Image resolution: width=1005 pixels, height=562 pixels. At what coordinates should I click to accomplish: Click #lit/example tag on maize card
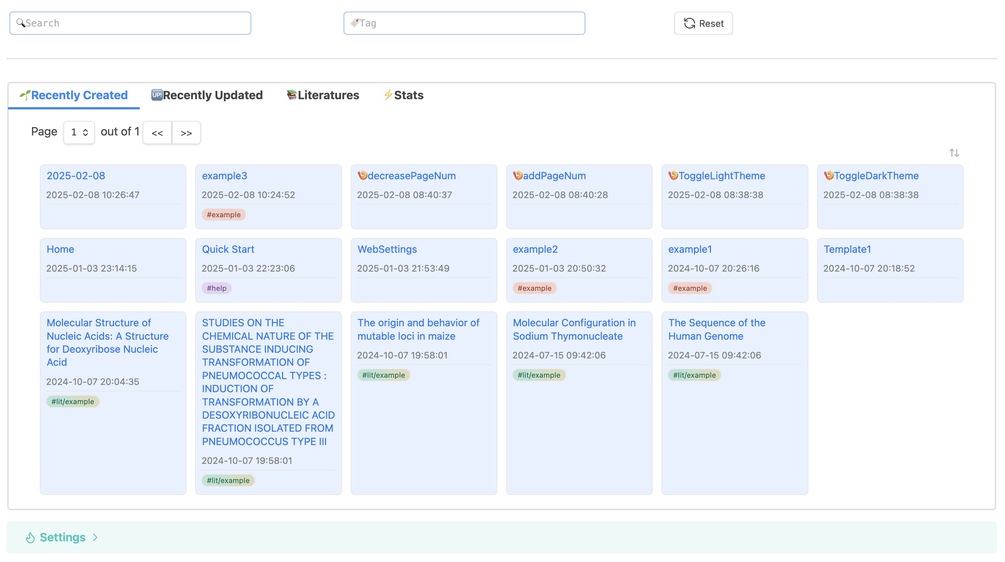(x=383, y=376)
